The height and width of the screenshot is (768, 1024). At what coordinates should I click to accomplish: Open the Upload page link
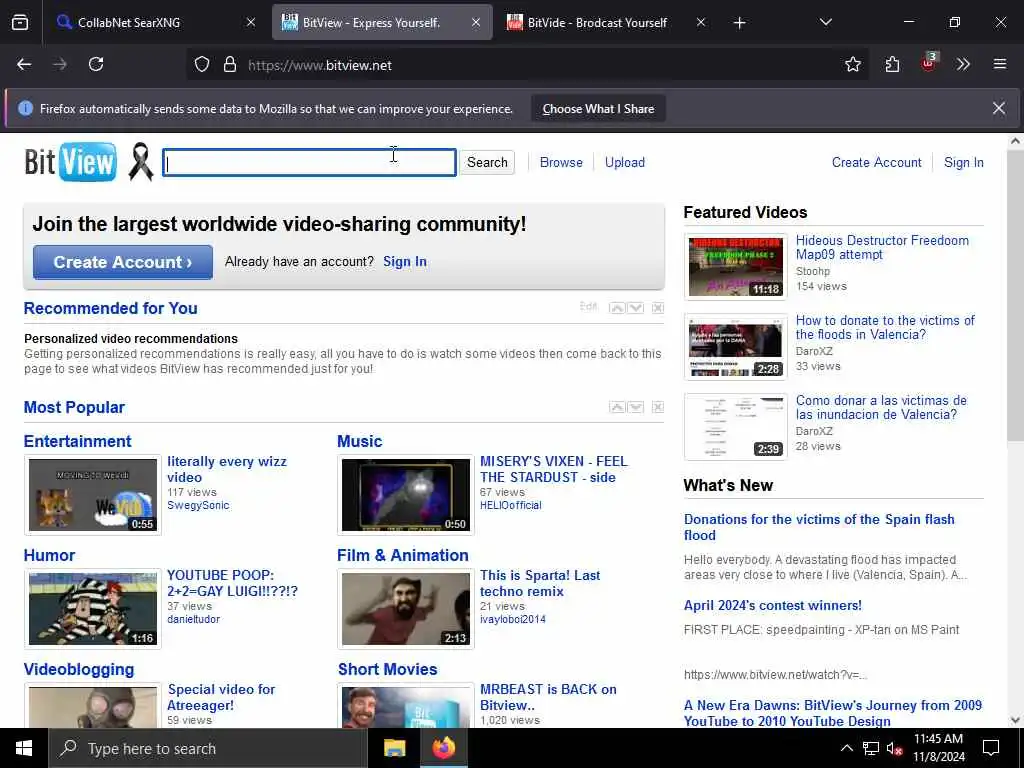coord(624,162)
